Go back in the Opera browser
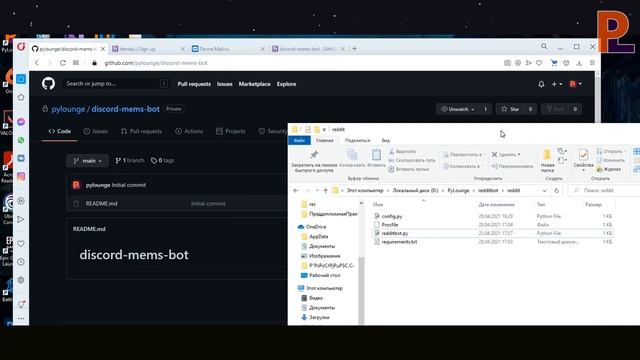 tap(37, 63)
